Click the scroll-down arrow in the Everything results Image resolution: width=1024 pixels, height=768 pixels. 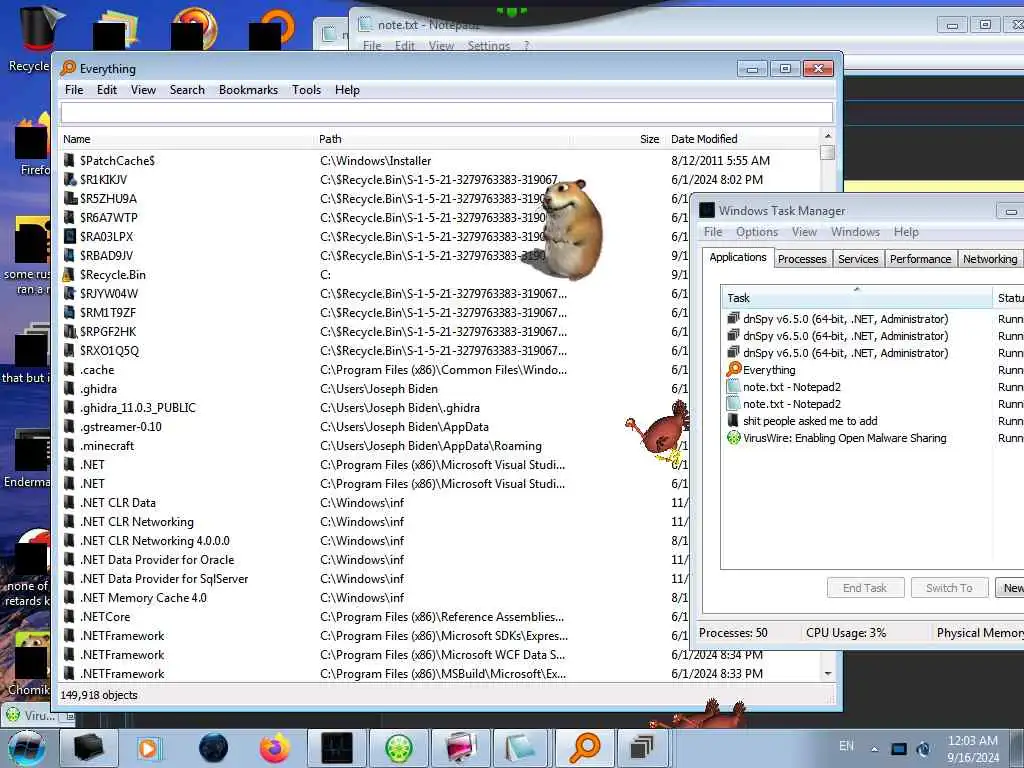coord(827,673)
